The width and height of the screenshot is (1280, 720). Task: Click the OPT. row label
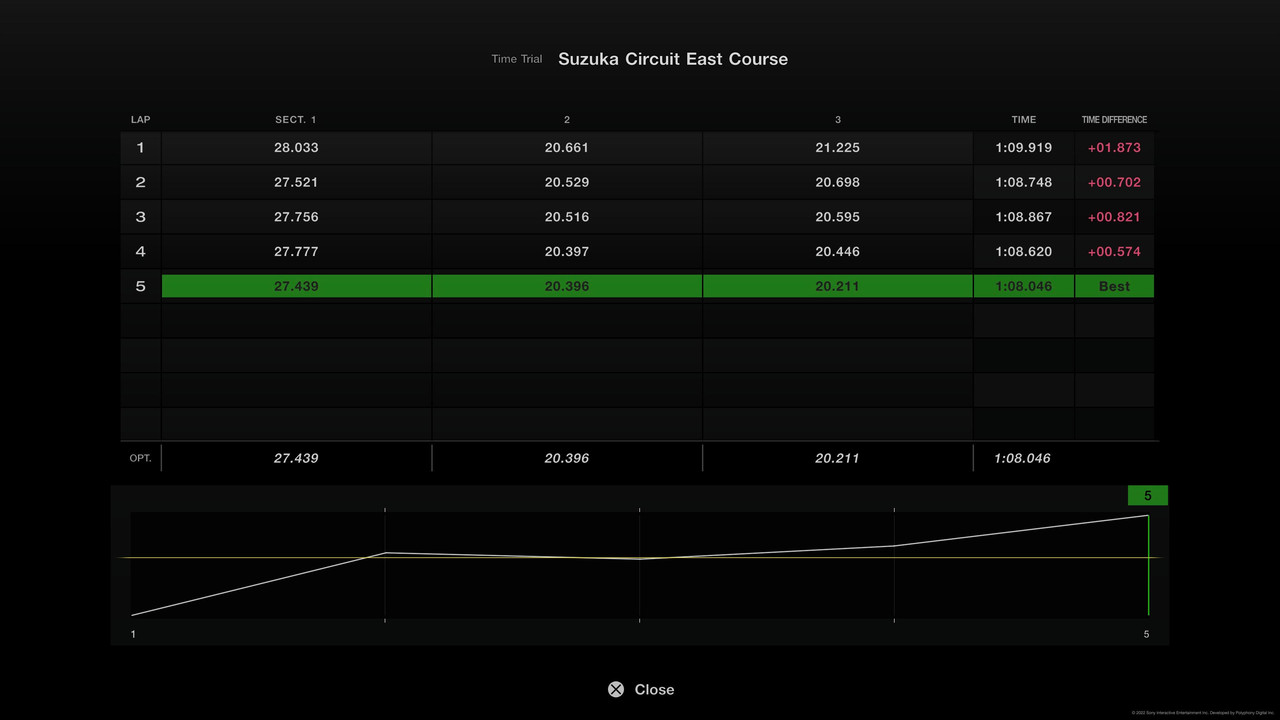tap(141, 458)
